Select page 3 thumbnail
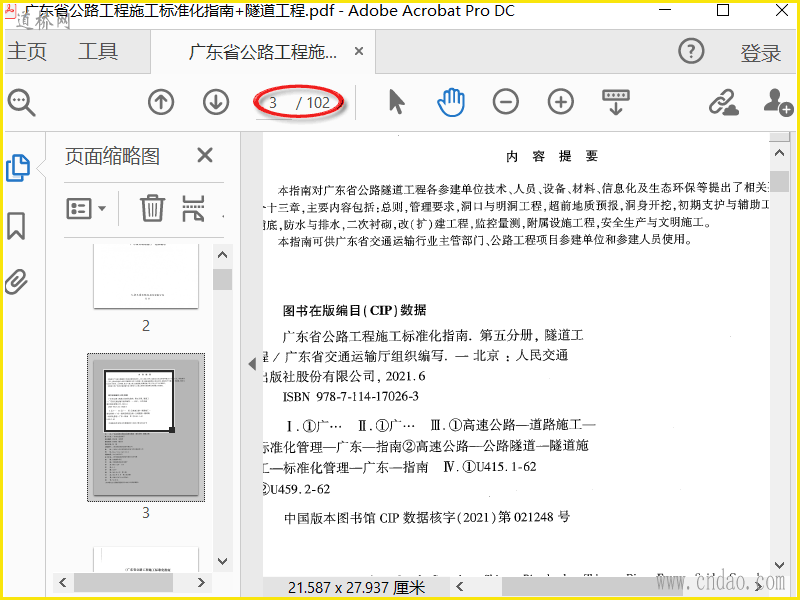Viewport: 800px width, 600px height. pos(146,427)
